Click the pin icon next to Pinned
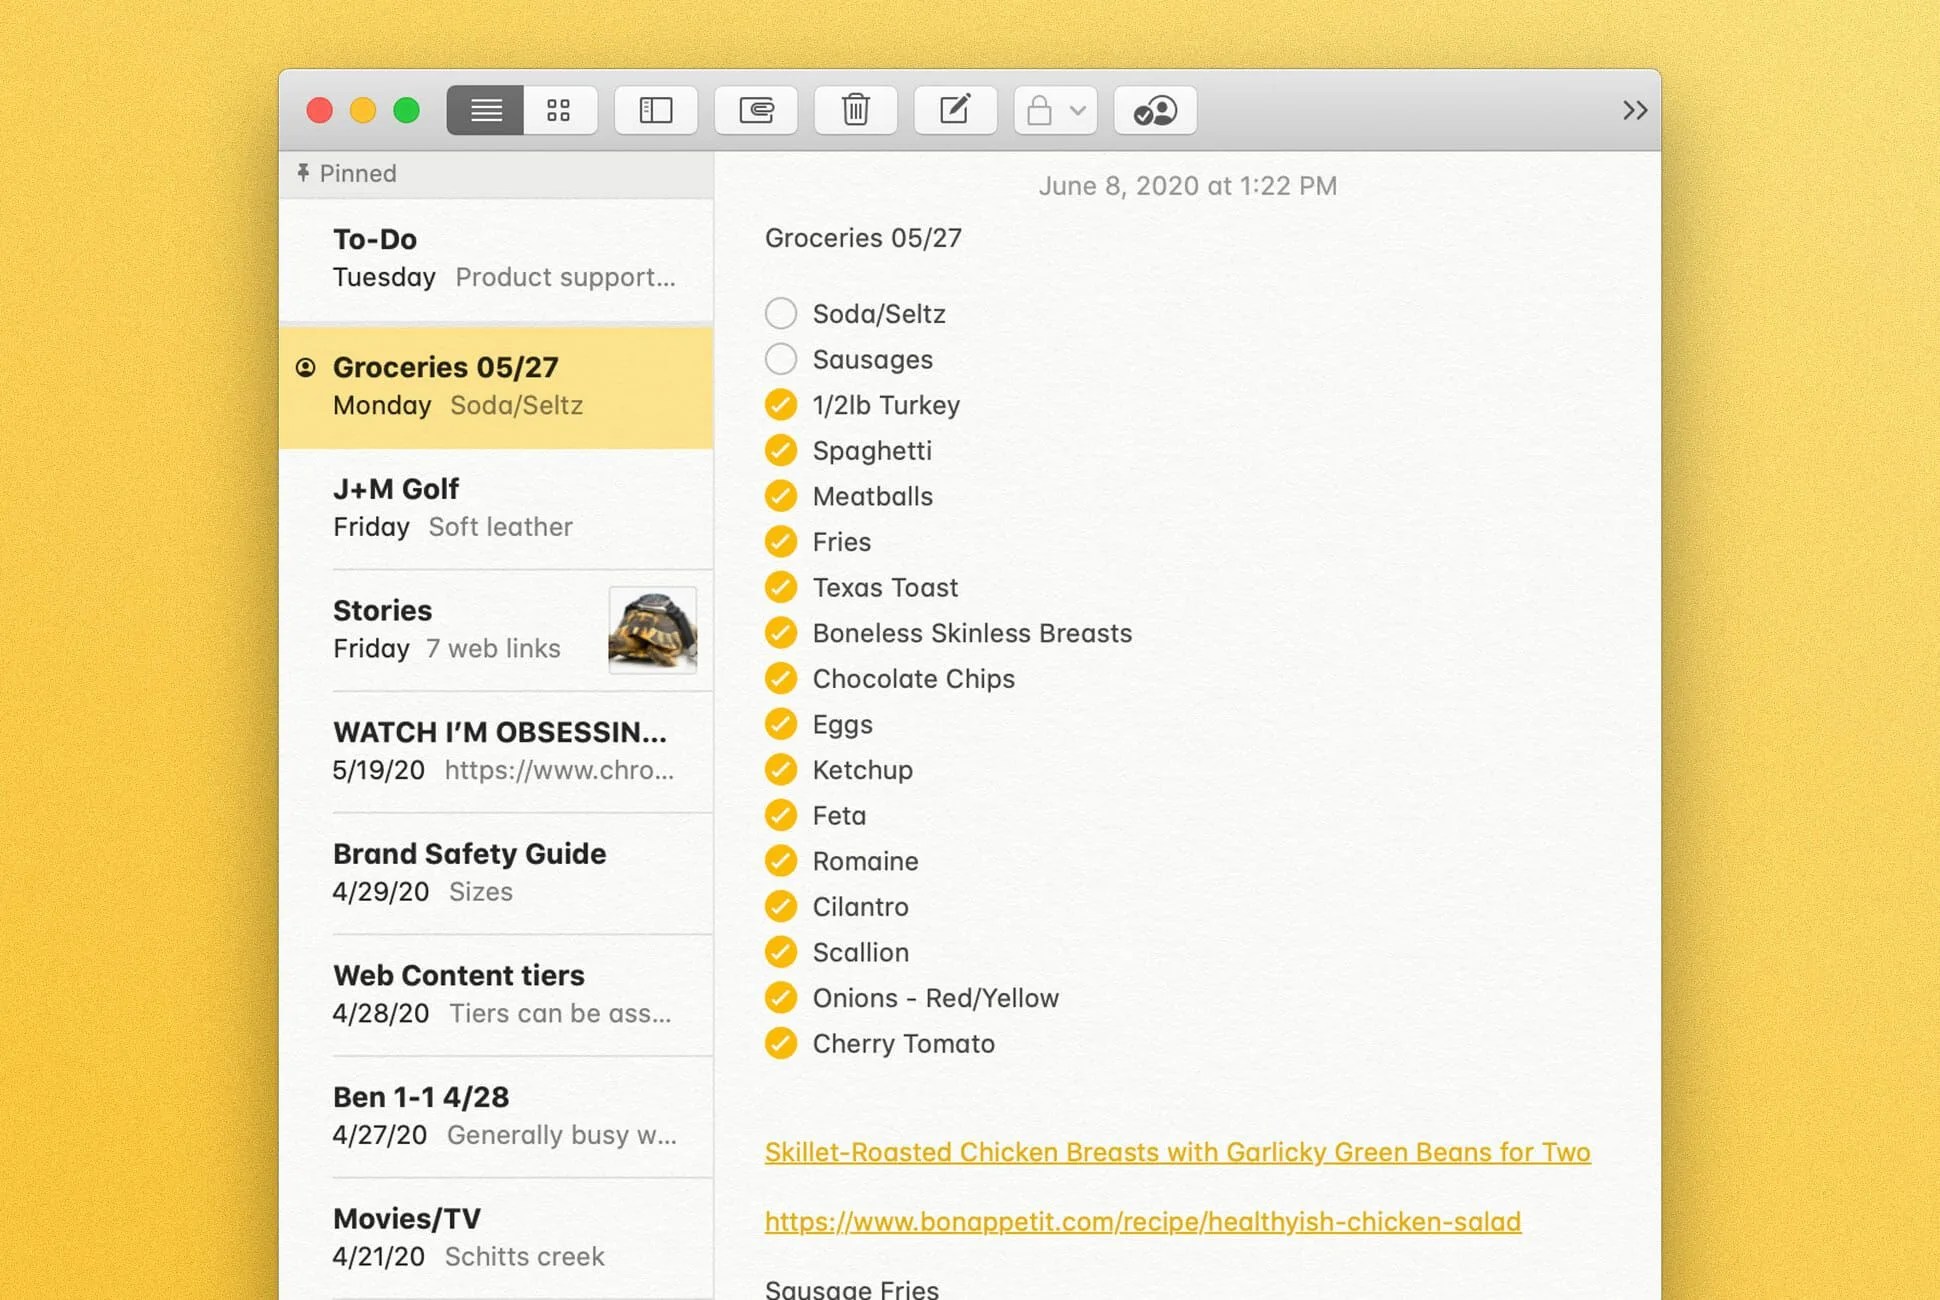This screenshot has width=1940, height=1300. [x=303, y=173]
